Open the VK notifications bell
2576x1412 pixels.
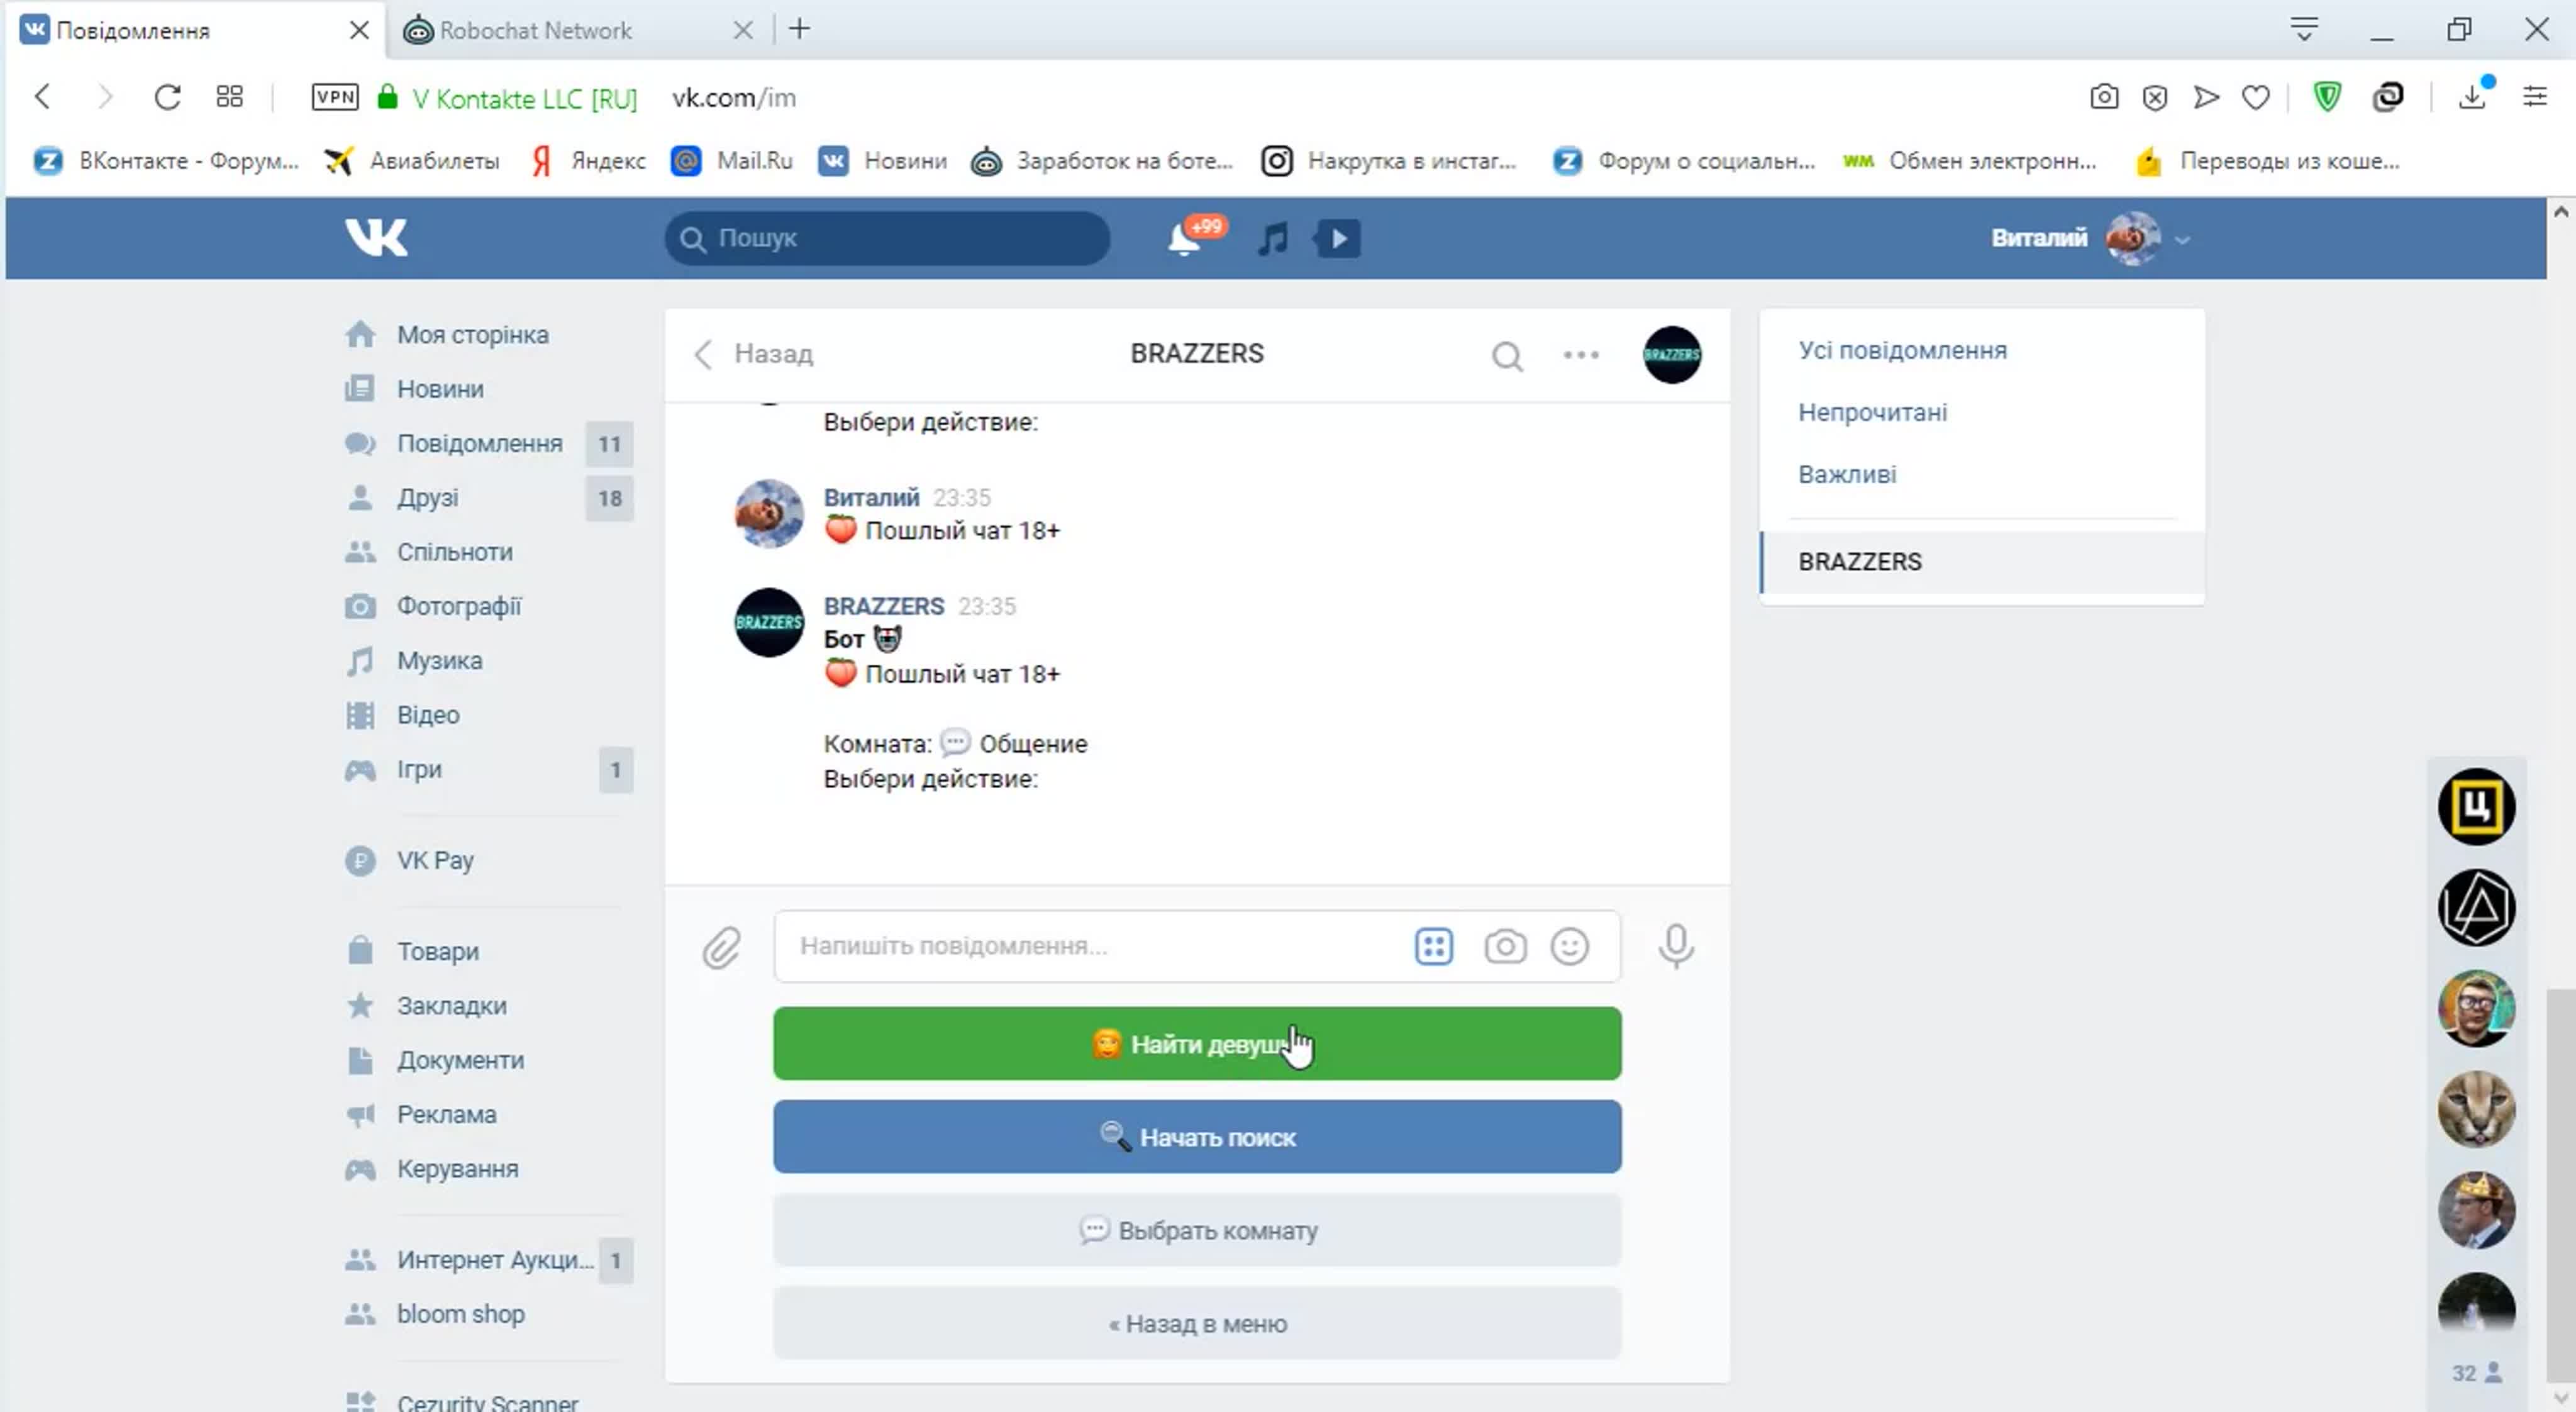point(1184,239)
